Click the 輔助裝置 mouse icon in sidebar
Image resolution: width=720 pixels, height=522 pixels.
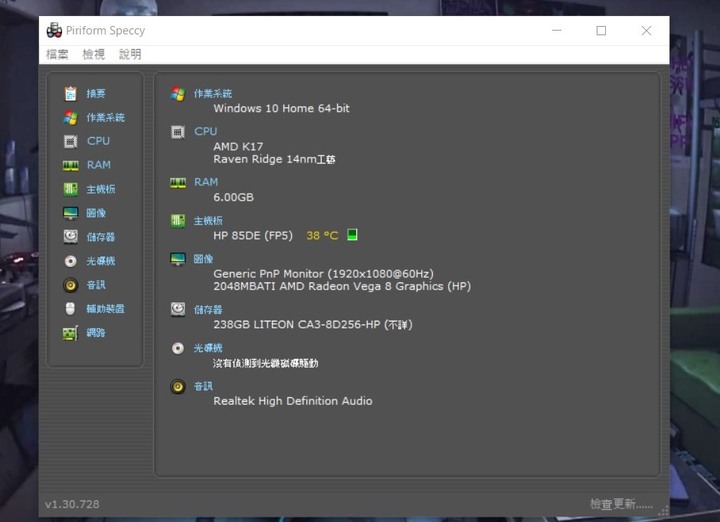click(70, 309)
